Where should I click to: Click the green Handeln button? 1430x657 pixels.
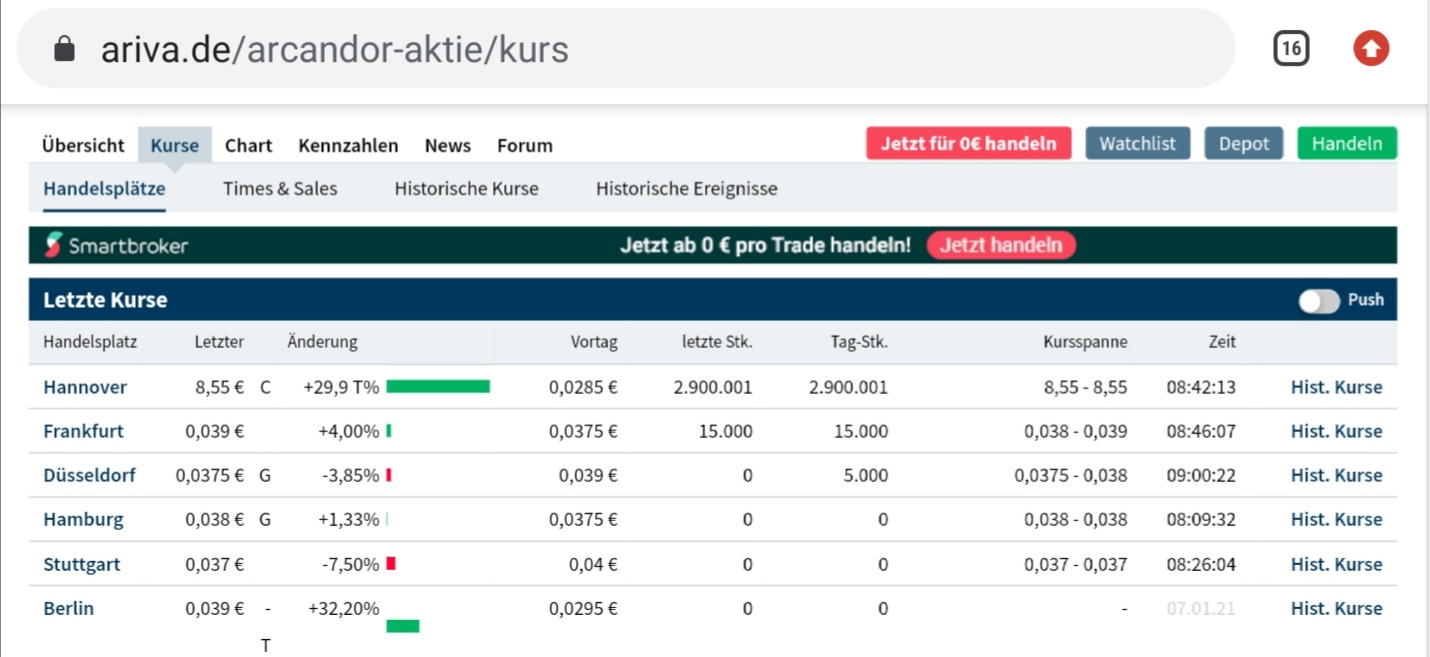tap(1346, 143)
